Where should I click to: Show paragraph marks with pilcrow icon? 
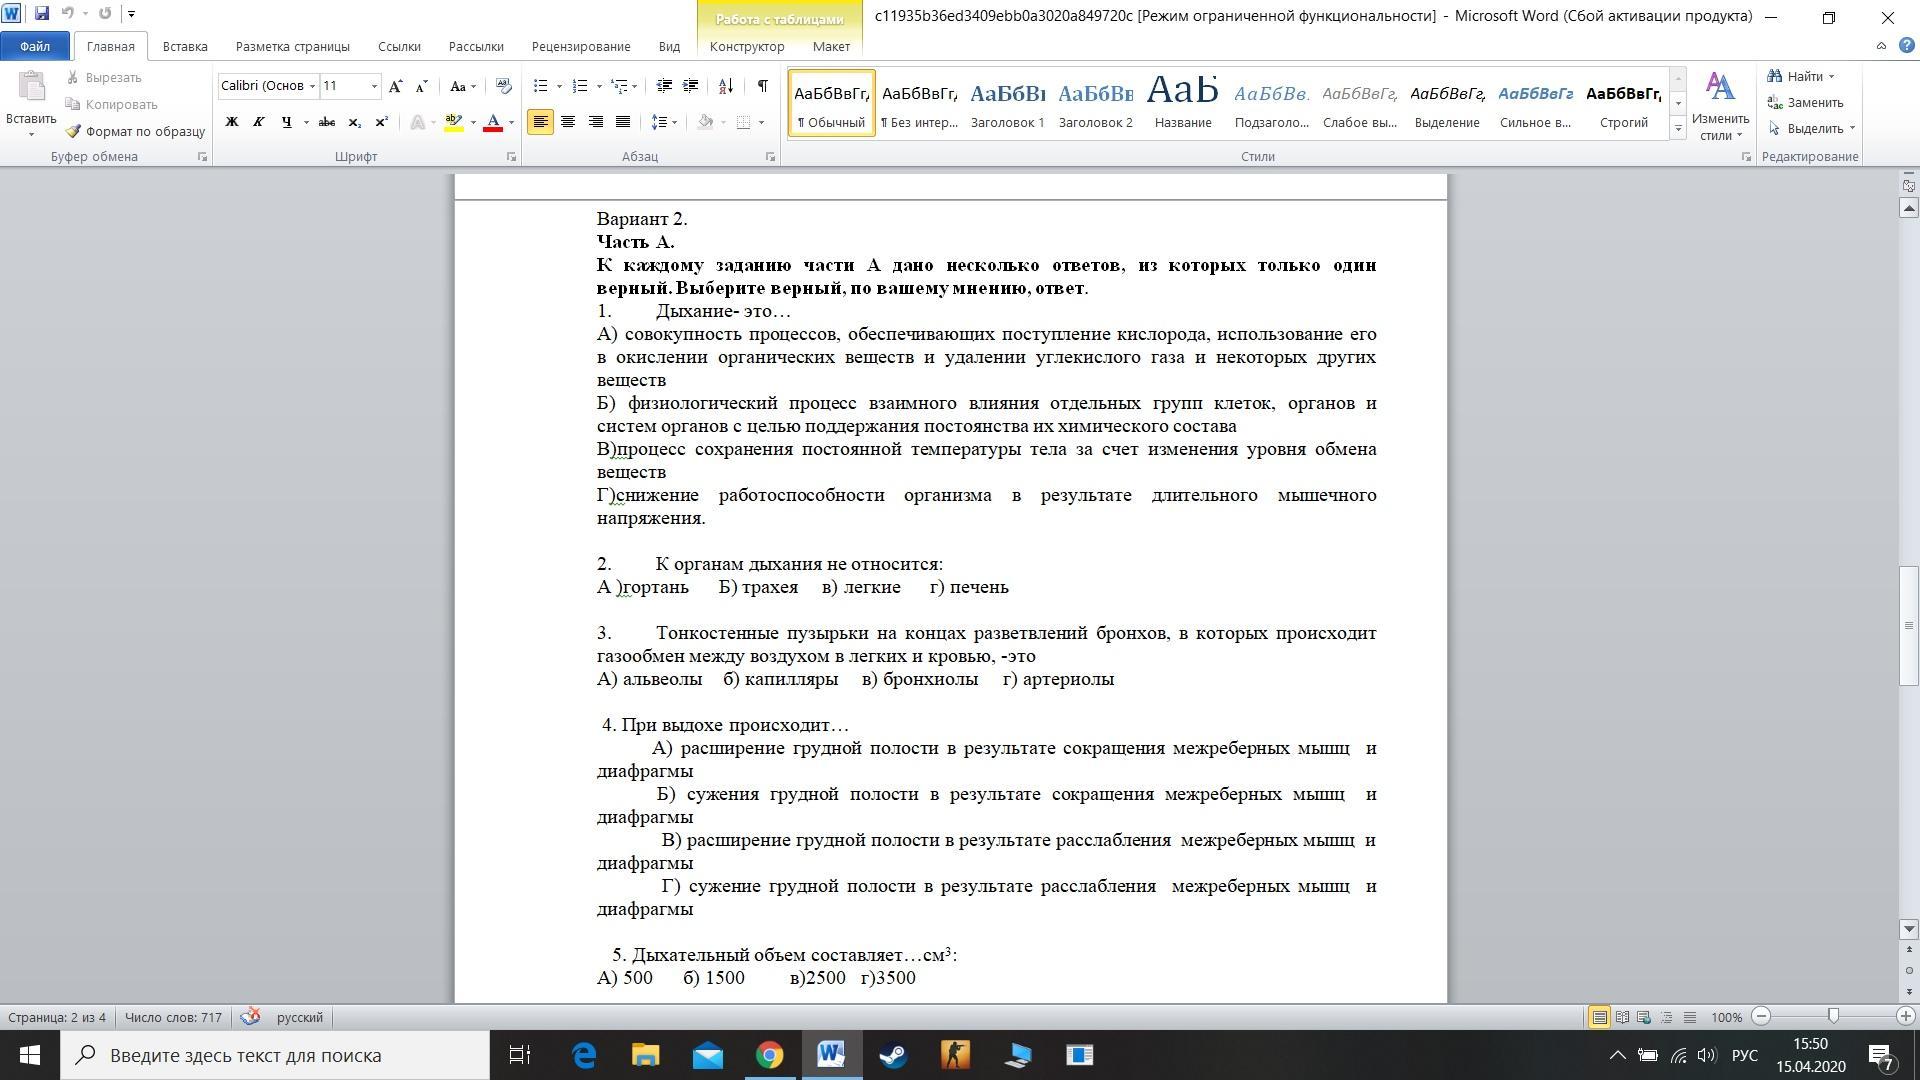point(762,86)
